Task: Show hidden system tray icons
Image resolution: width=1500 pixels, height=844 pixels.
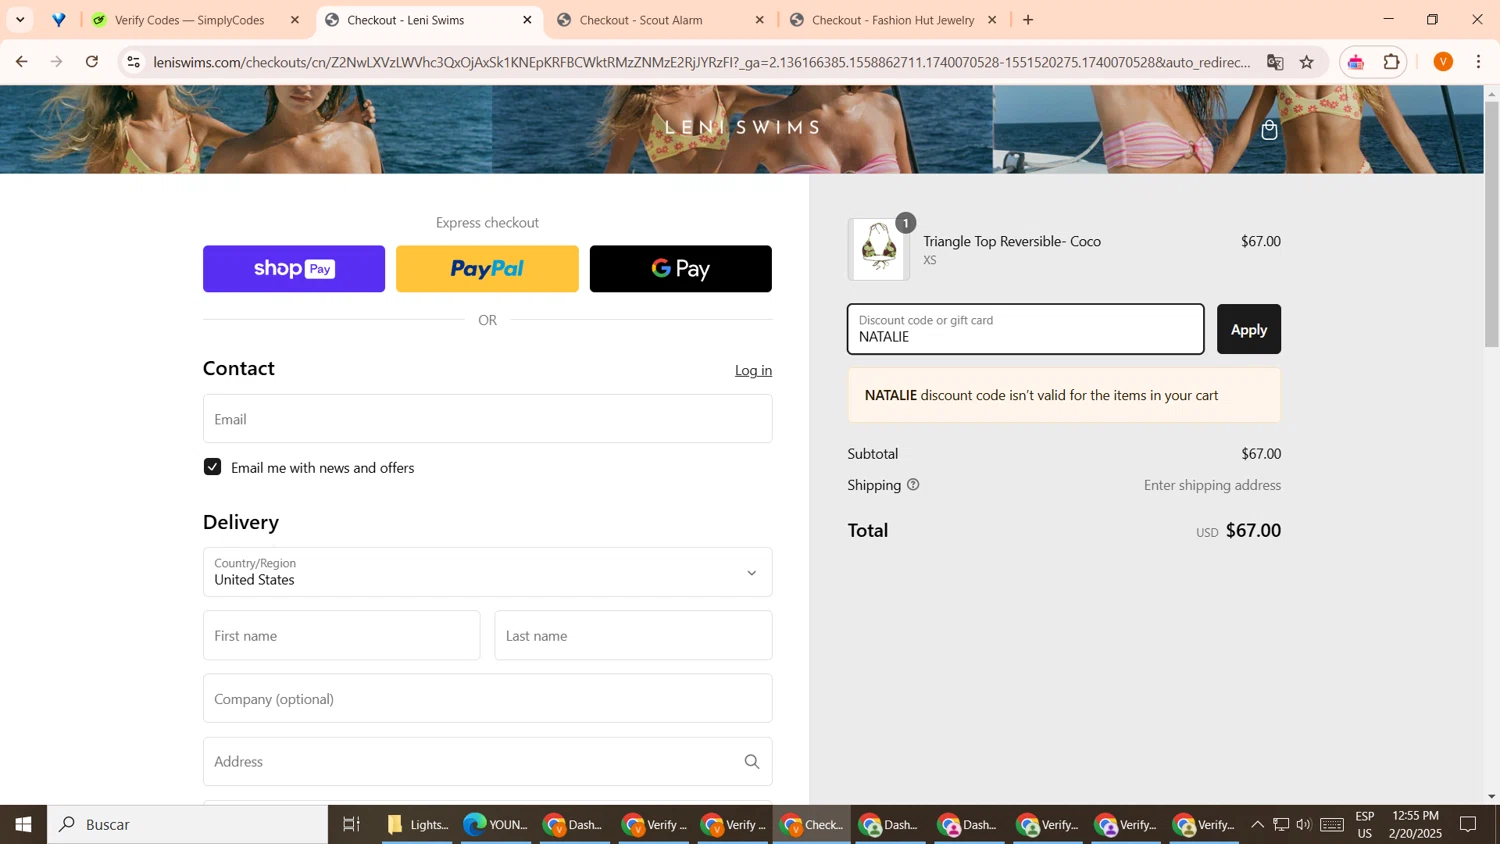Action: click(1257, 825)
